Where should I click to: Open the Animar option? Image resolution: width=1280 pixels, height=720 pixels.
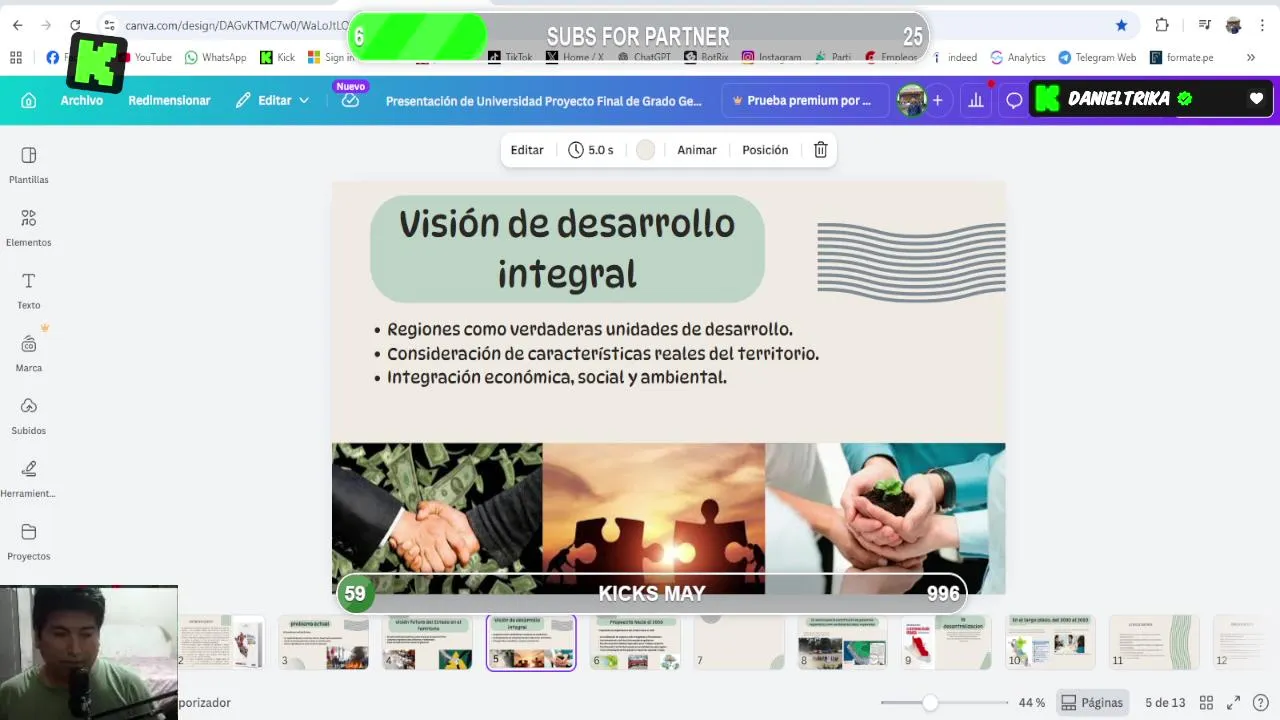click(x=697, y=150)
